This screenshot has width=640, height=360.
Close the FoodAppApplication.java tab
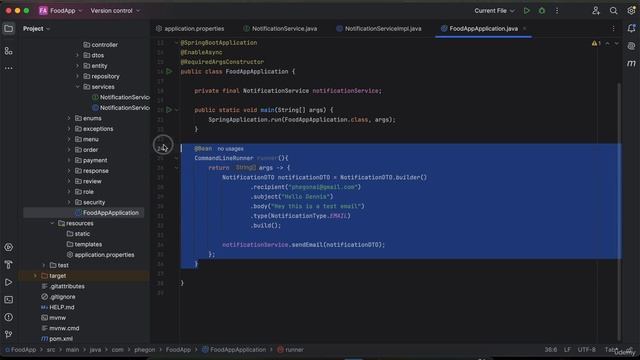coord(524,29)
